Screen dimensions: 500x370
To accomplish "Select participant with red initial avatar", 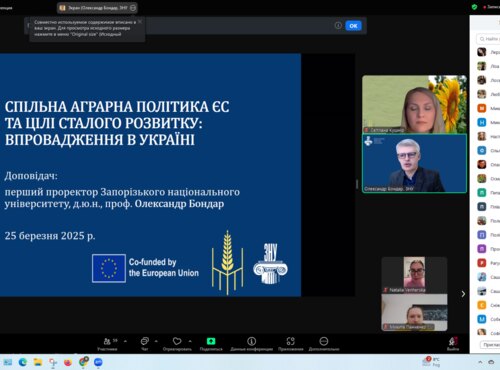I will (482, 263).
